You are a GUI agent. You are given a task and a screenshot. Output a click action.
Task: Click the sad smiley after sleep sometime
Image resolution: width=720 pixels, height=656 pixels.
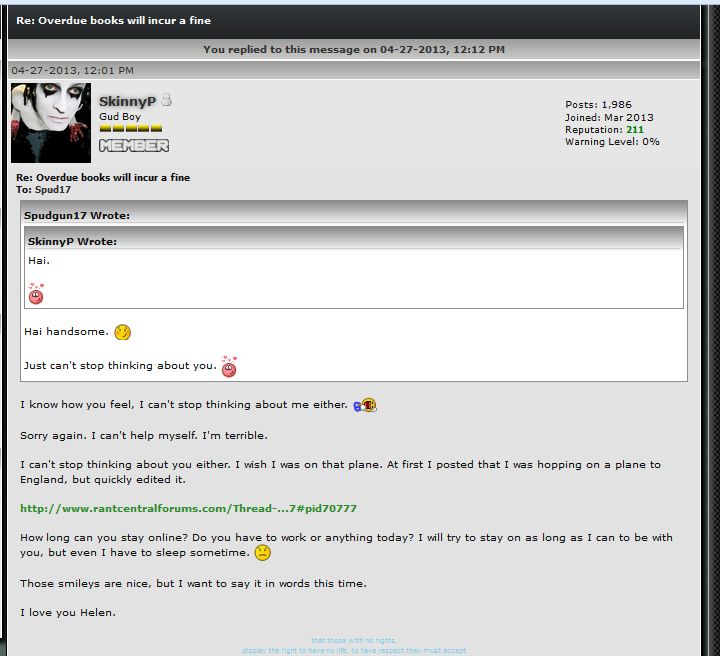[x=263, y=552]
